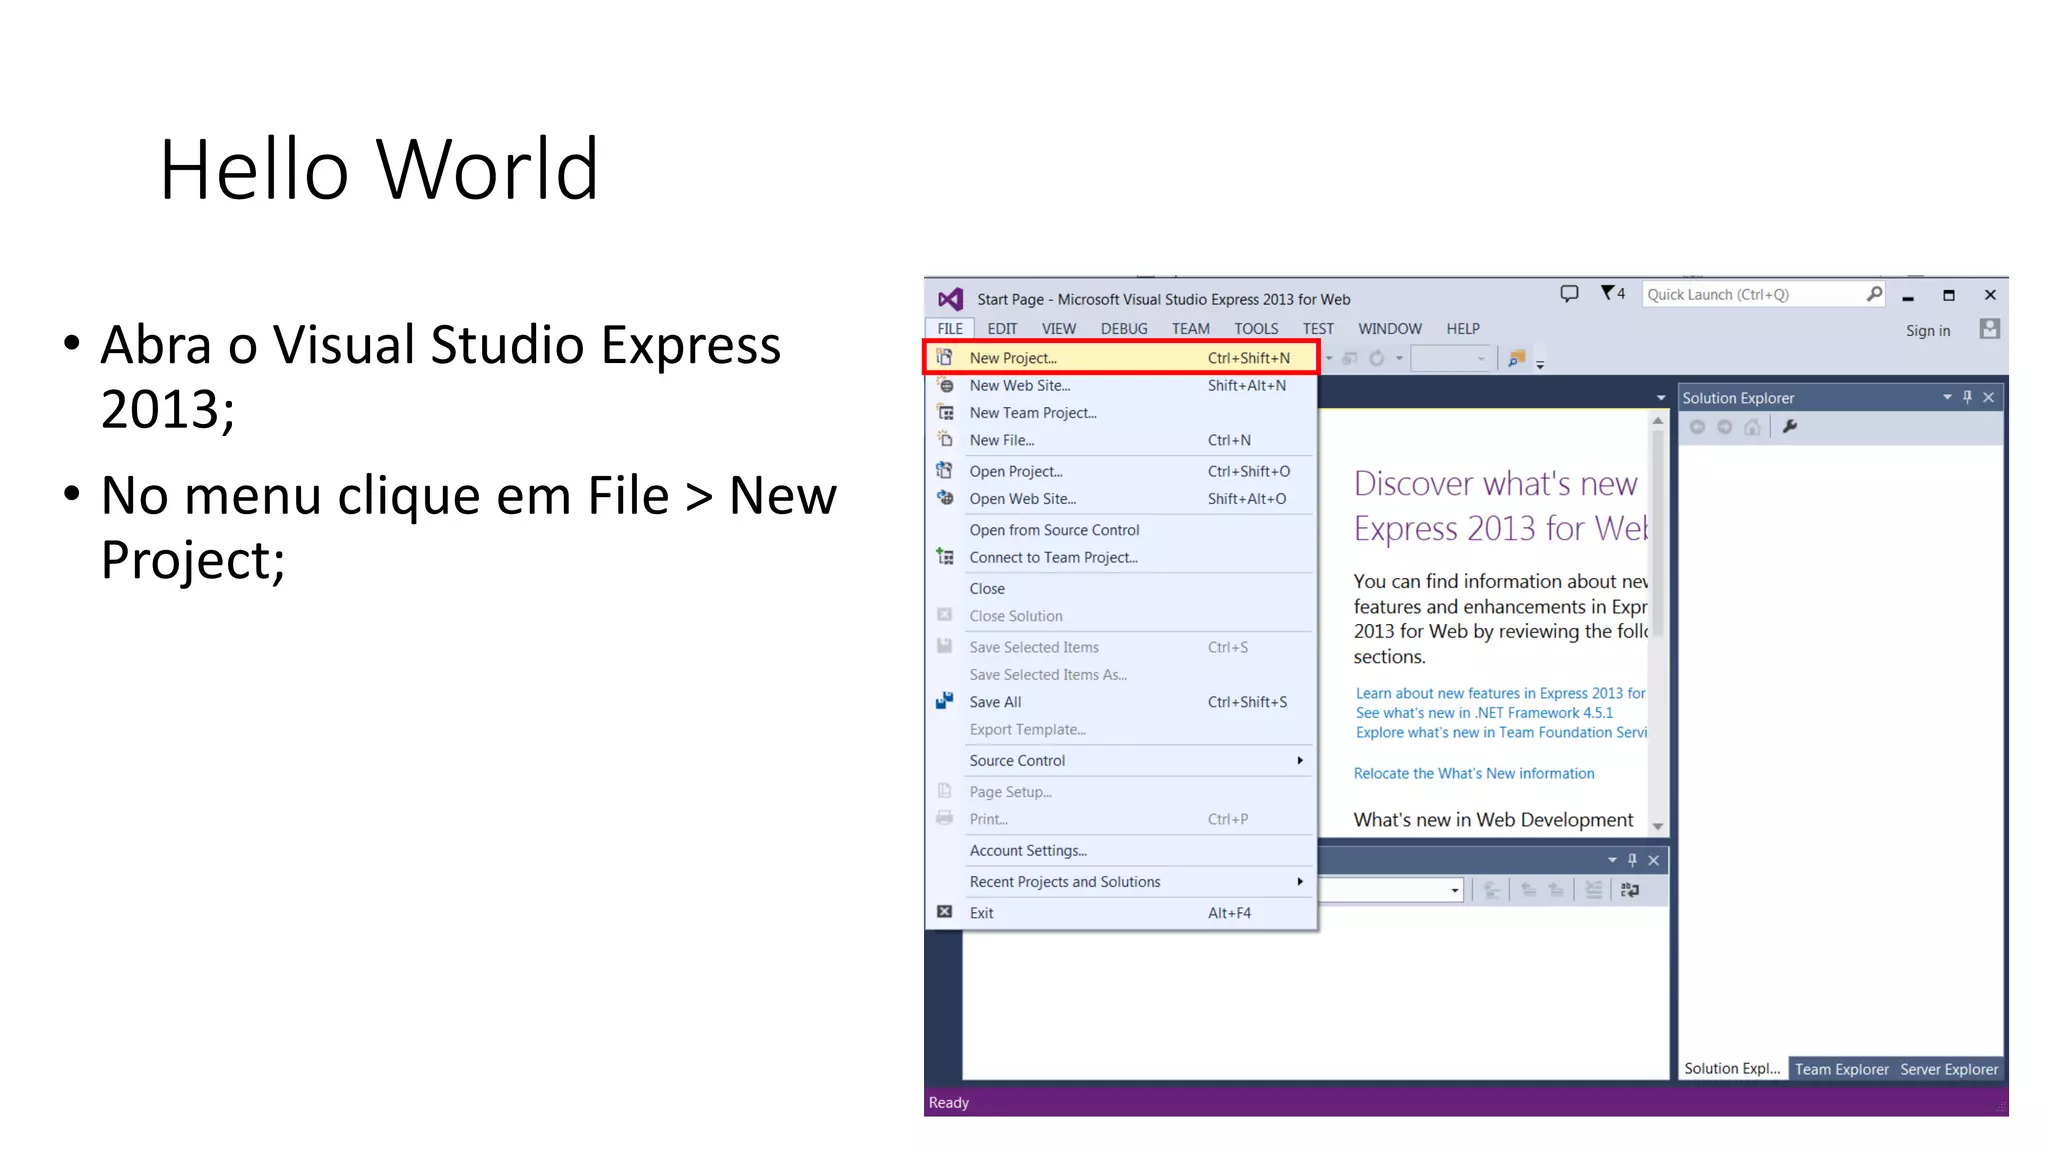This screenshot has height=1152, width=2048.
Task: Expand the Source Control submenu
Action: click(1300, 760)
